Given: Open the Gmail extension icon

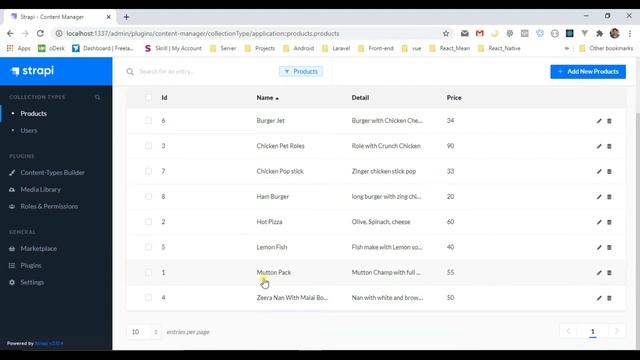Looking at the screenshot, I should point(480,33).
